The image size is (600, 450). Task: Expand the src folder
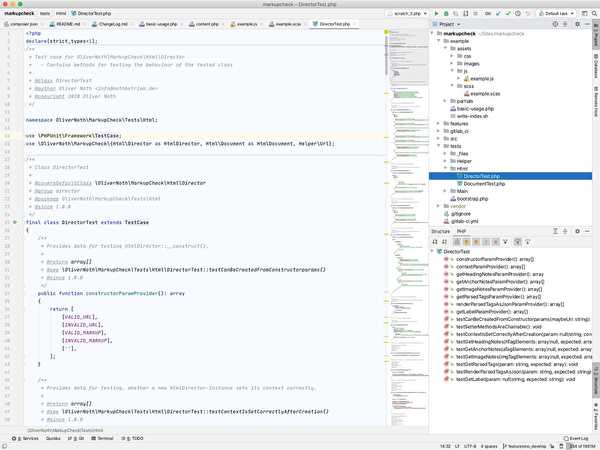point(439,139)
